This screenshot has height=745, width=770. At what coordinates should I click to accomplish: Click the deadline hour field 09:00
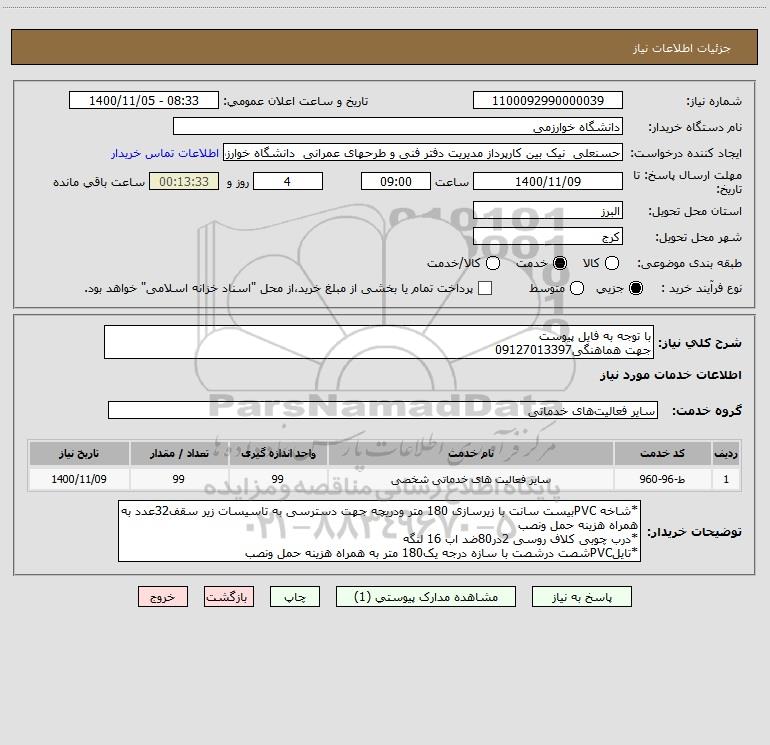pos(396,181)
